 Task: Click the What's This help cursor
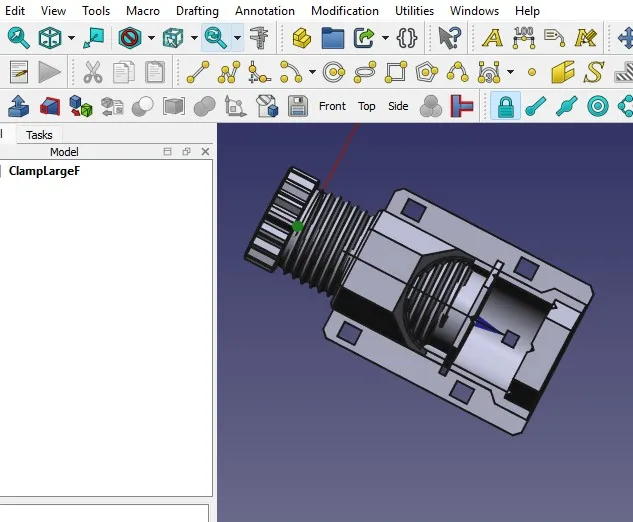(449, 38)
